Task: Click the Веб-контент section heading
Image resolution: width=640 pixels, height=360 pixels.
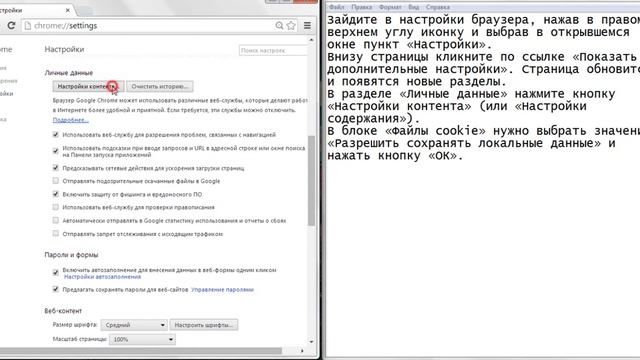Action: [63, 311]
